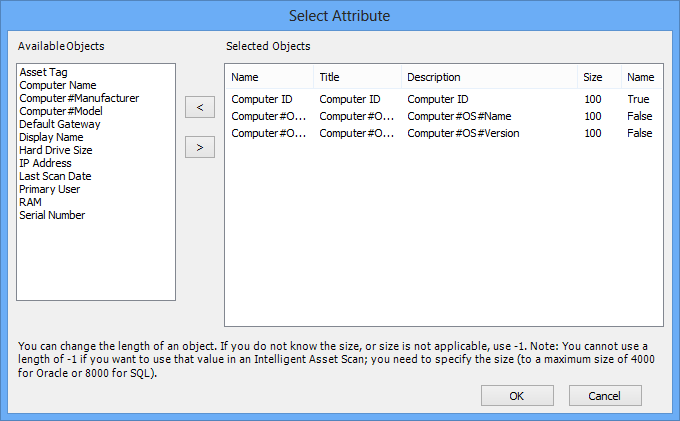This screenshot has height=421, width=680.
Task: Sort by the Description column header
Action: click(489, 77)
